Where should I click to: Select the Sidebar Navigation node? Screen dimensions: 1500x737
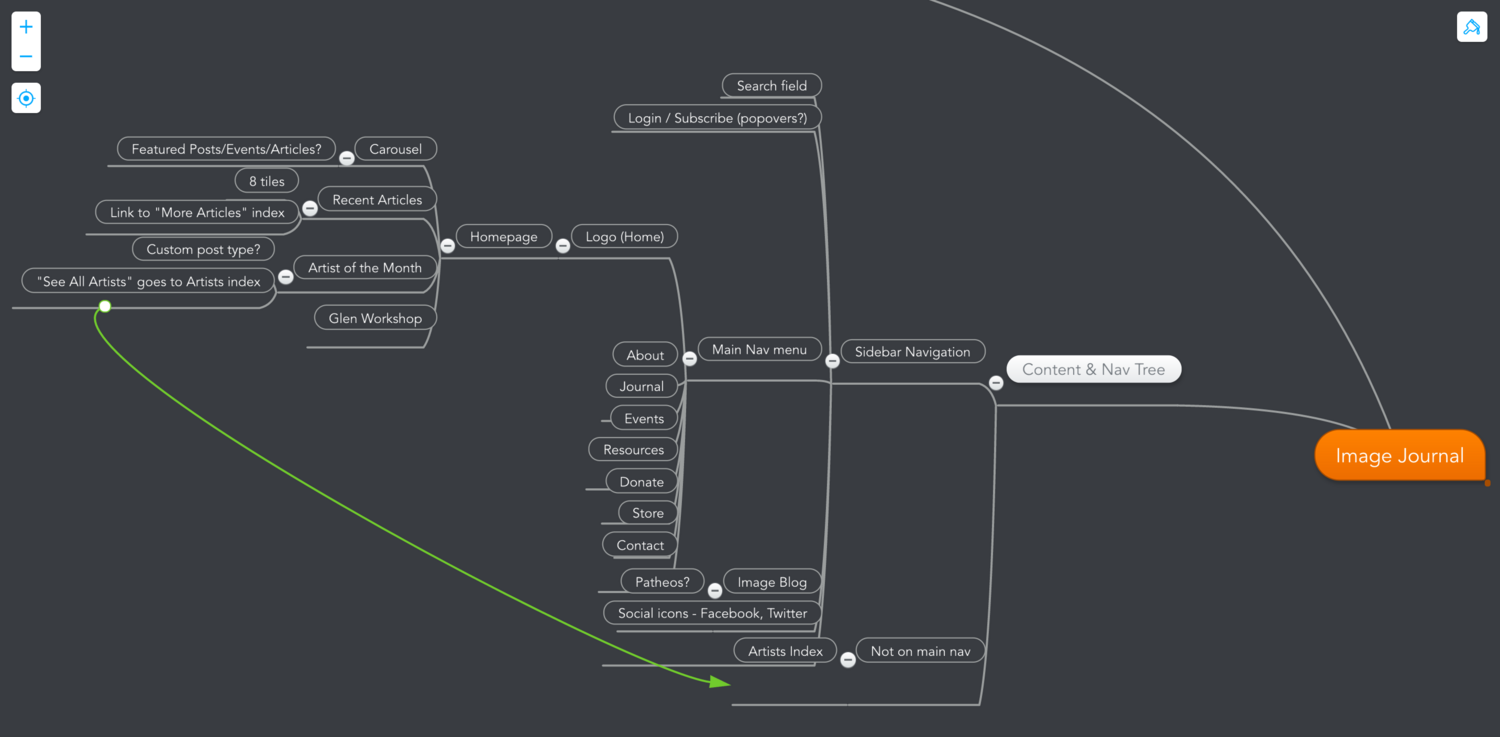(912, 351)
